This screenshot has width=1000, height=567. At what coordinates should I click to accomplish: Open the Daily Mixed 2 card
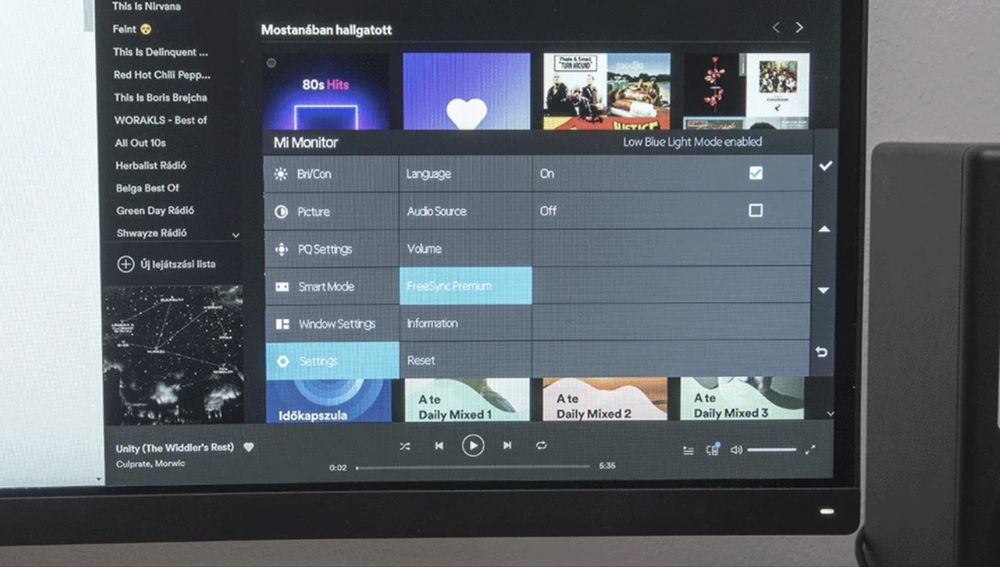tap(605, 399)
